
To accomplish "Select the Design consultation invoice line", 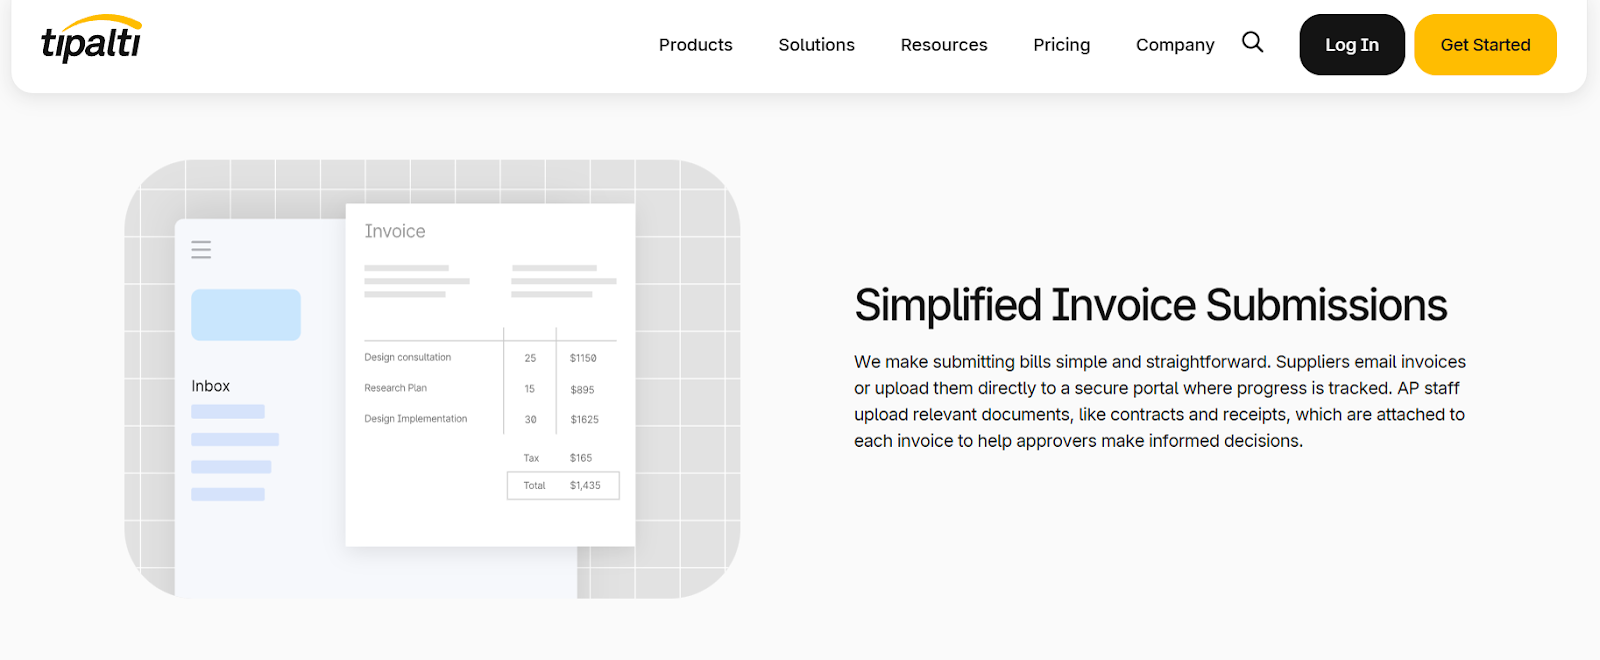I will [x=408, y=358].
